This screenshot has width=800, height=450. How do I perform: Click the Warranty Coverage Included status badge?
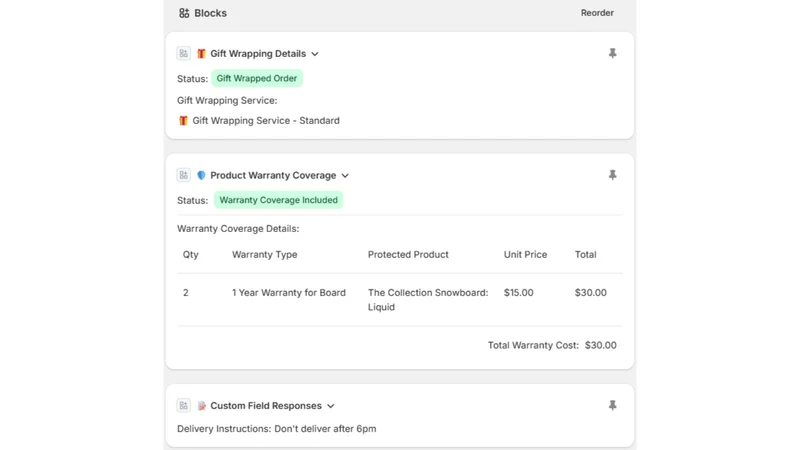[279, 200]
